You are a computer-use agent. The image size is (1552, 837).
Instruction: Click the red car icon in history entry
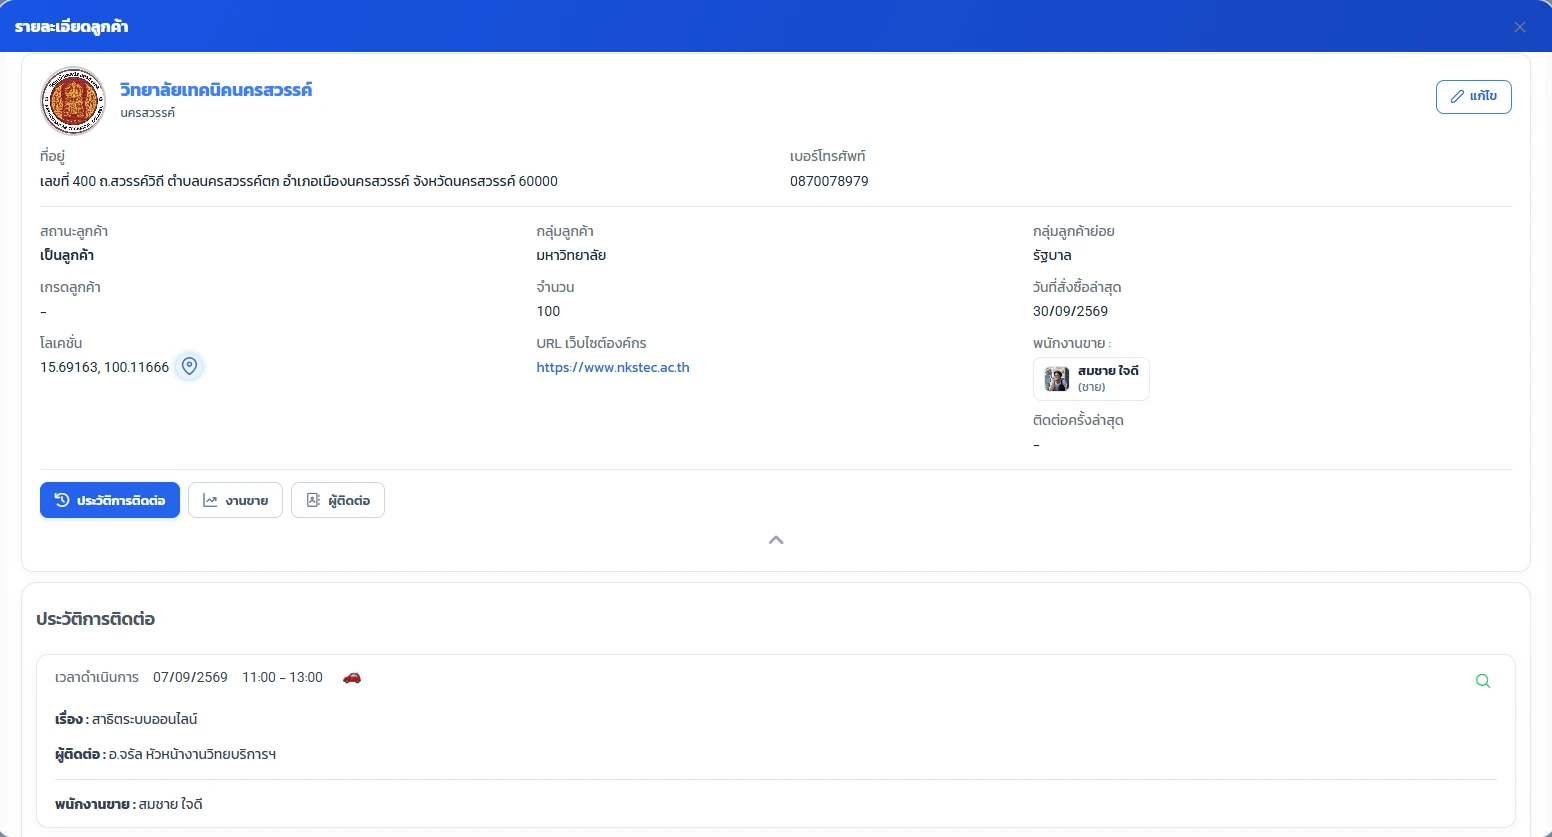coord(351,678)
